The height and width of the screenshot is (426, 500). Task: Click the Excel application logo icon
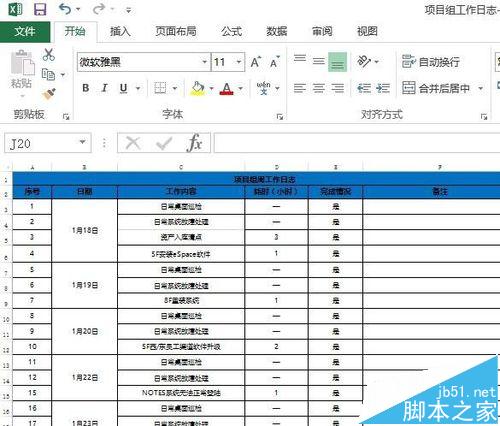point(15,9)
